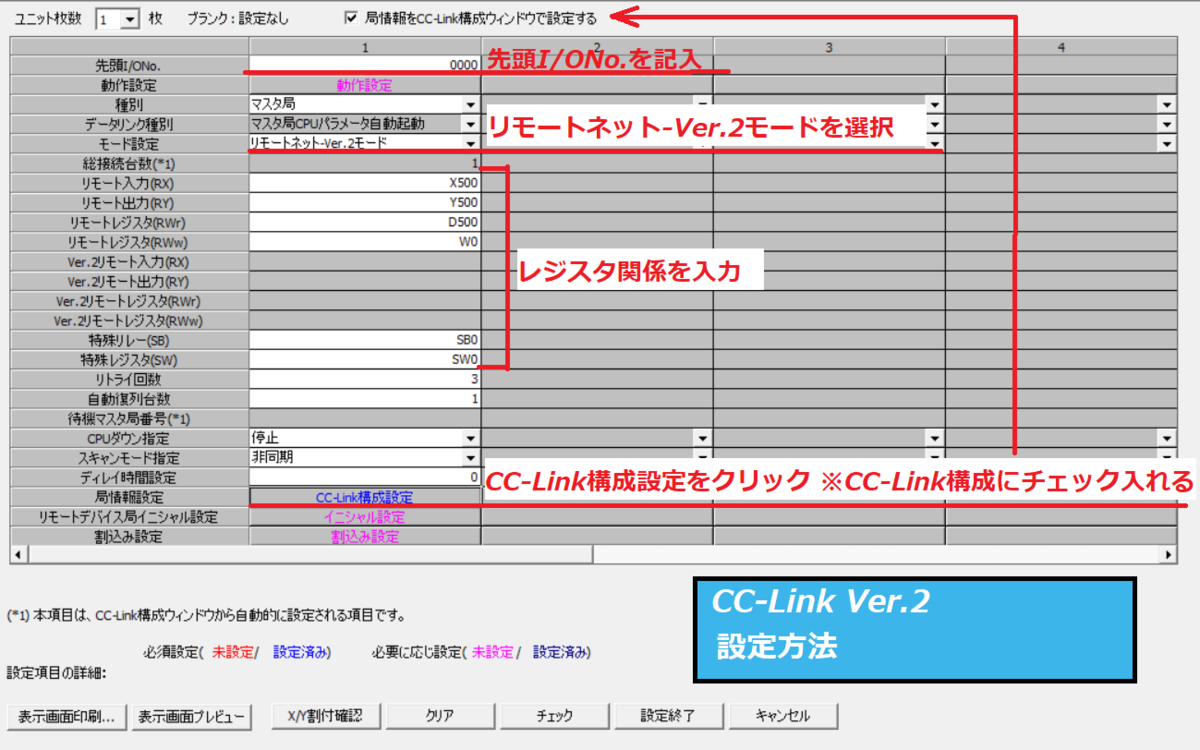Image resolution: width=1200 pixels, height=750 pixels.
Task: Open the 割込み設定 link
Action: click(x=365, y=536)
